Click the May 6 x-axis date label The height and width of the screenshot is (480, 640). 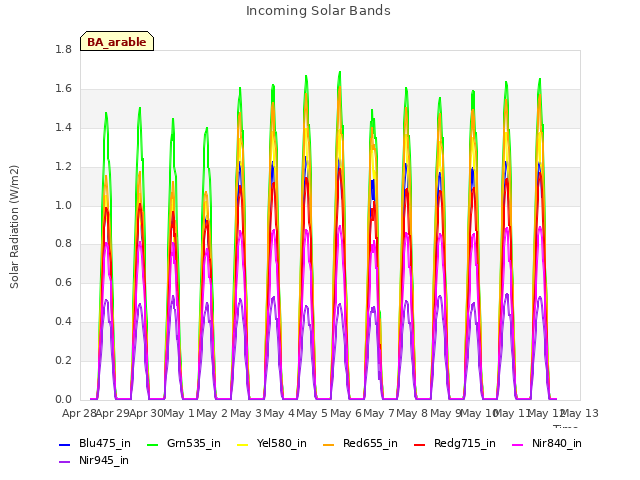tap(346, 413)
